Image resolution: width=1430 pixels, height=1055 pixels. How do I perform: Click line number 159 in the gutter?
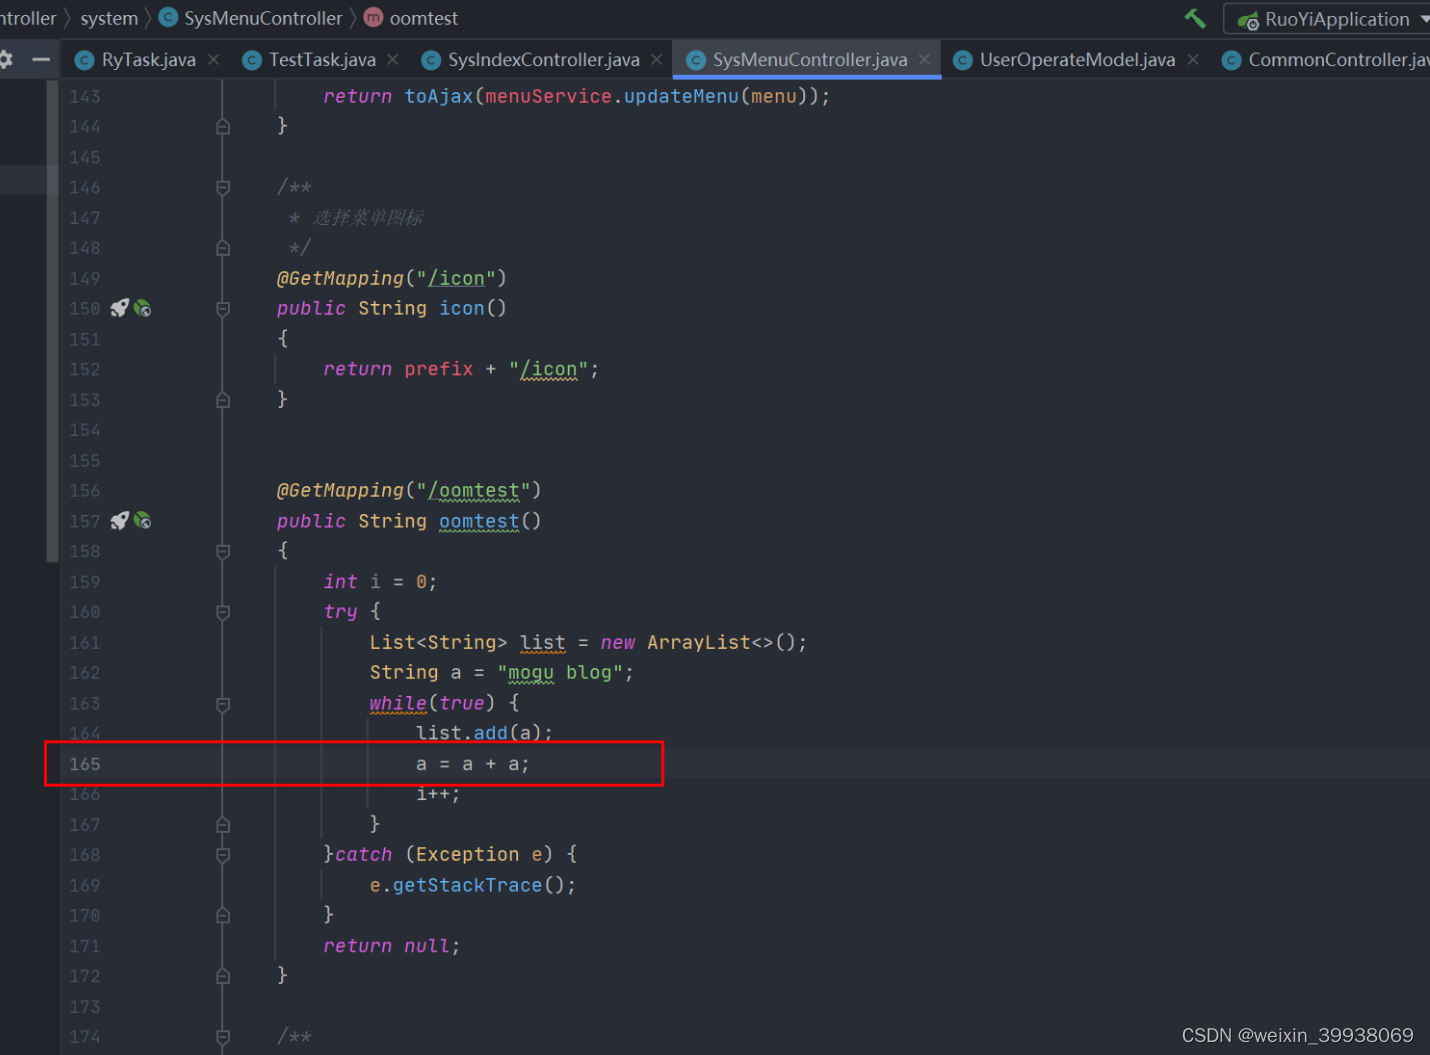[85, 582]
